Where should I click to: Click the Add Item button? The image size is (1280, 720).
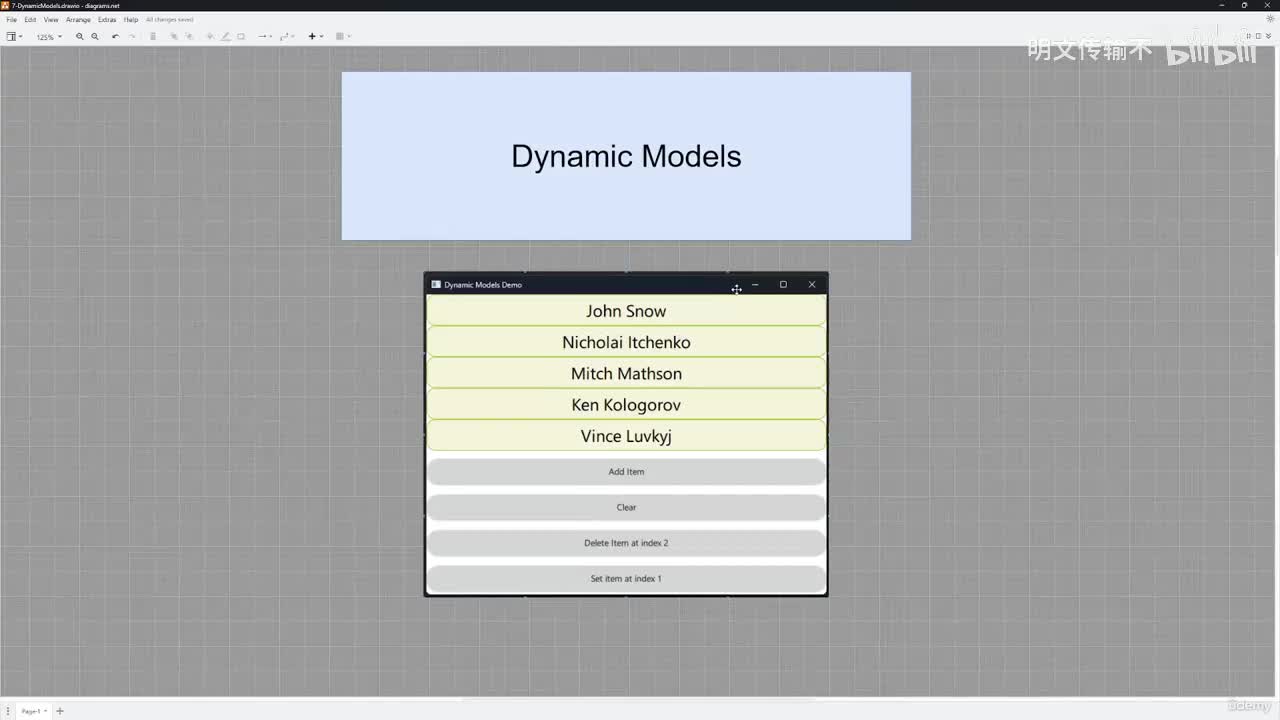(626, 472)
